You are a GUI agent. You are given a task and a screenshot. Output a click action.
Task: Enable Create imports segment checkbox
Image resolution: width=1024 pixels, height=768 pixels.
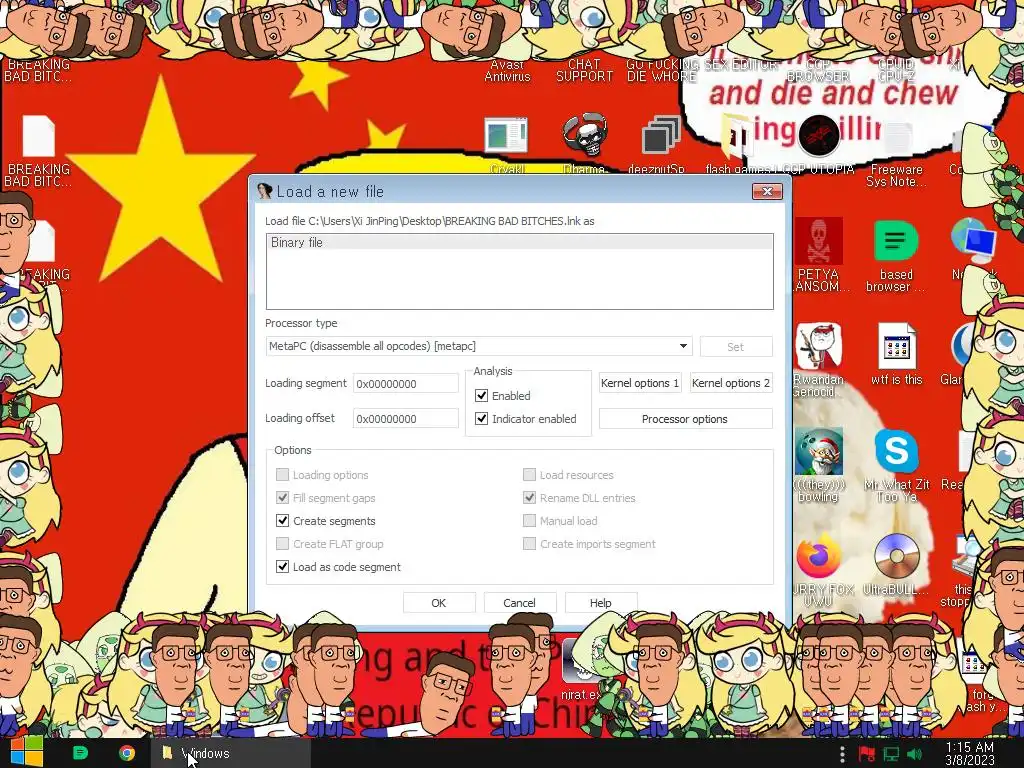(x=529, y=543)
